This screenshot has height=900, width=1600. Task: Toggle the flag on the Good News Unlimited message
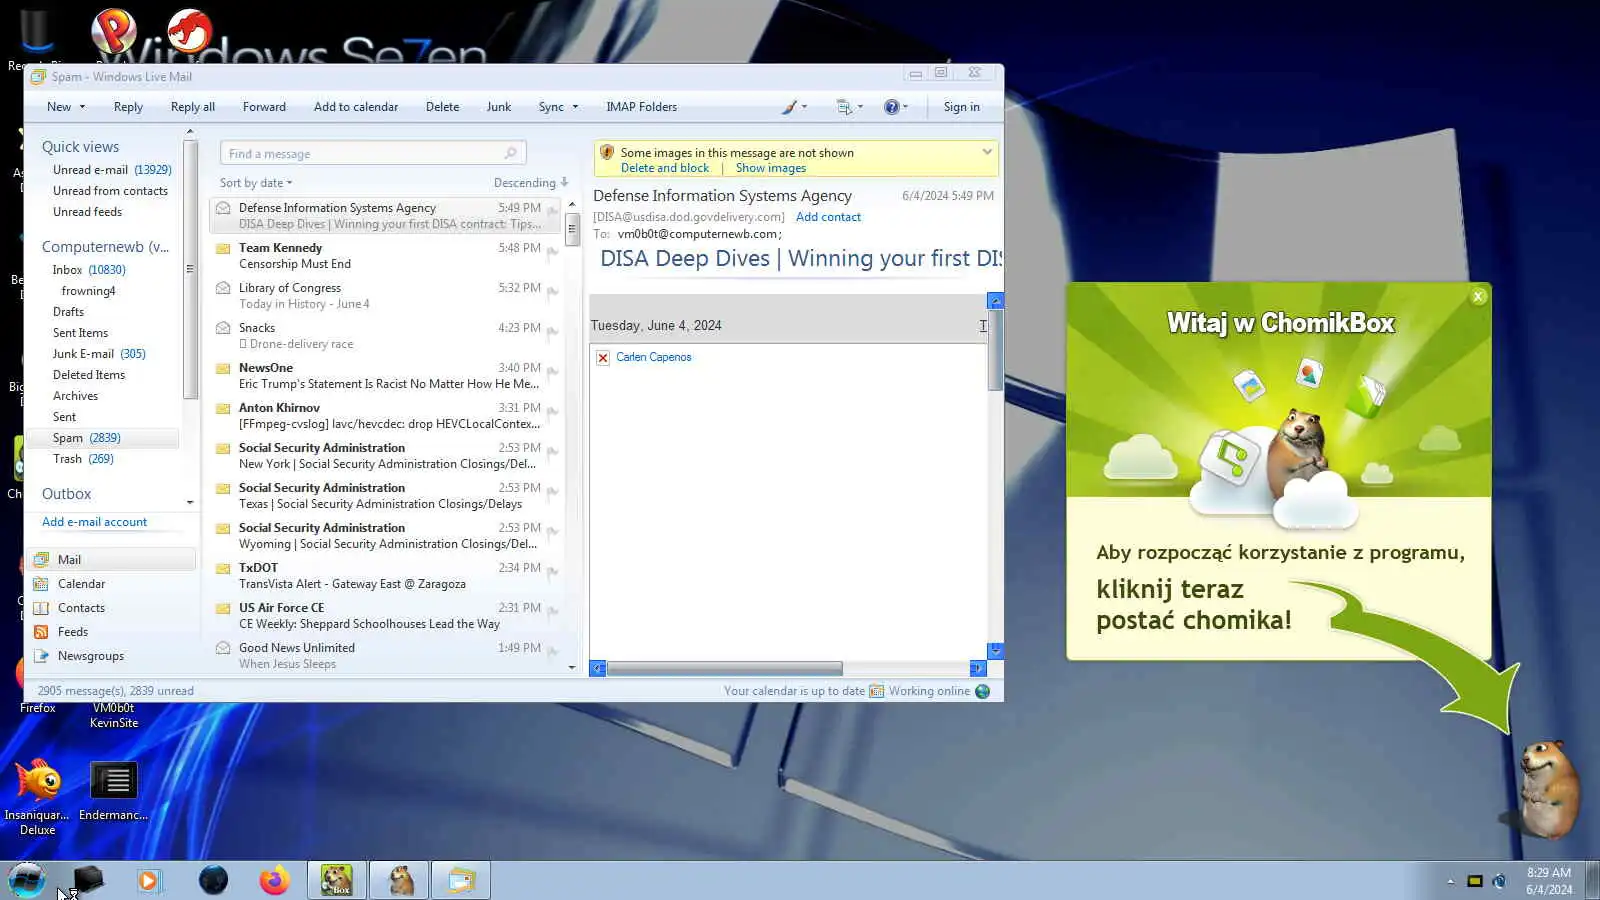[552, 652]
